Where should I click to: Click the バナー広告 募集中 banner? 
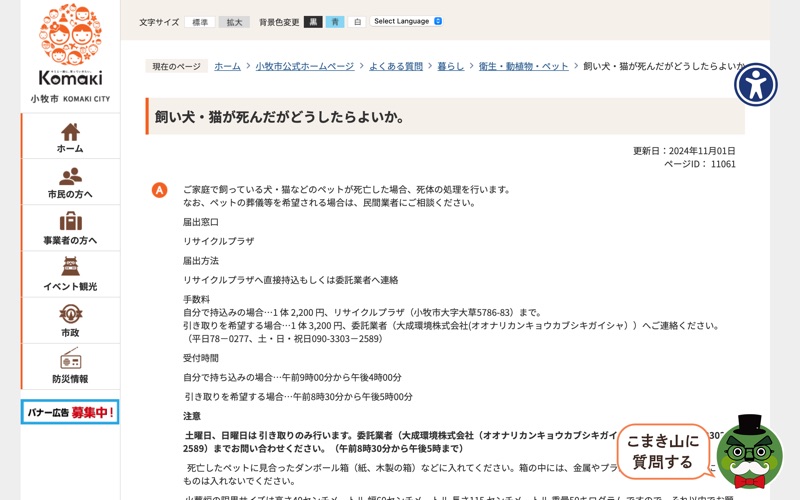tap(70, 412)
